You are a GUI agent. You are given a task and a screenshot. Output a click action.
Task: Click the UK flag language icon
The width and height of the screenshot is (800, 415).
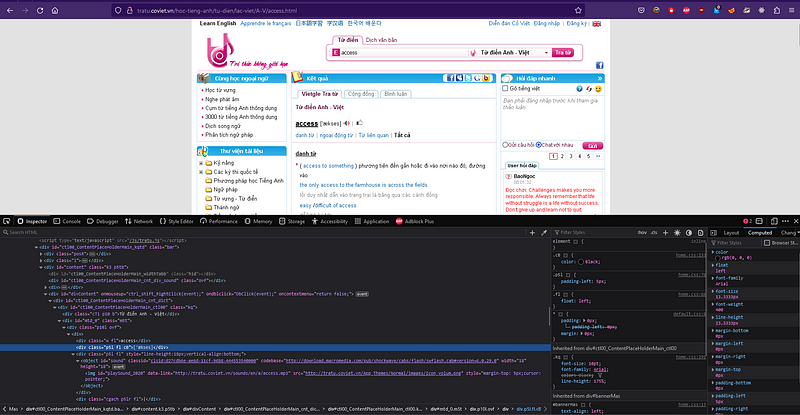596,23
